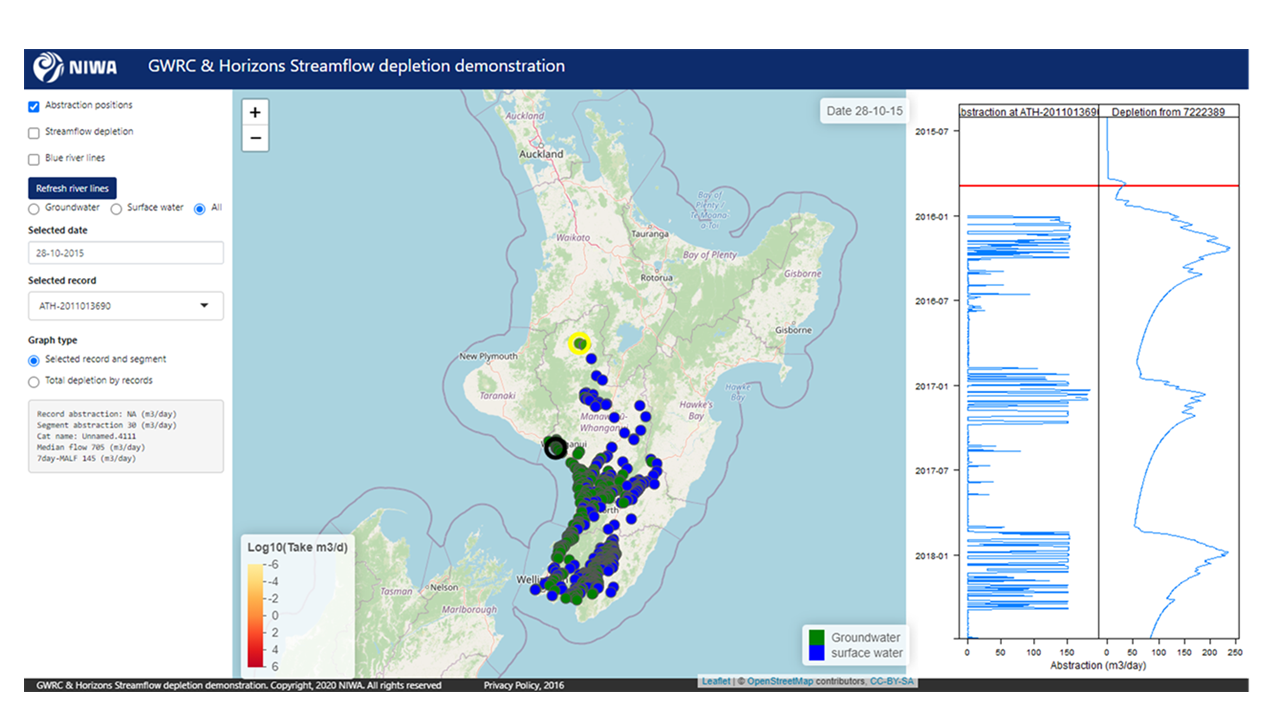1280x720 pixels.
Task: Zoom in the map with plus button
Action: (255, 113)
